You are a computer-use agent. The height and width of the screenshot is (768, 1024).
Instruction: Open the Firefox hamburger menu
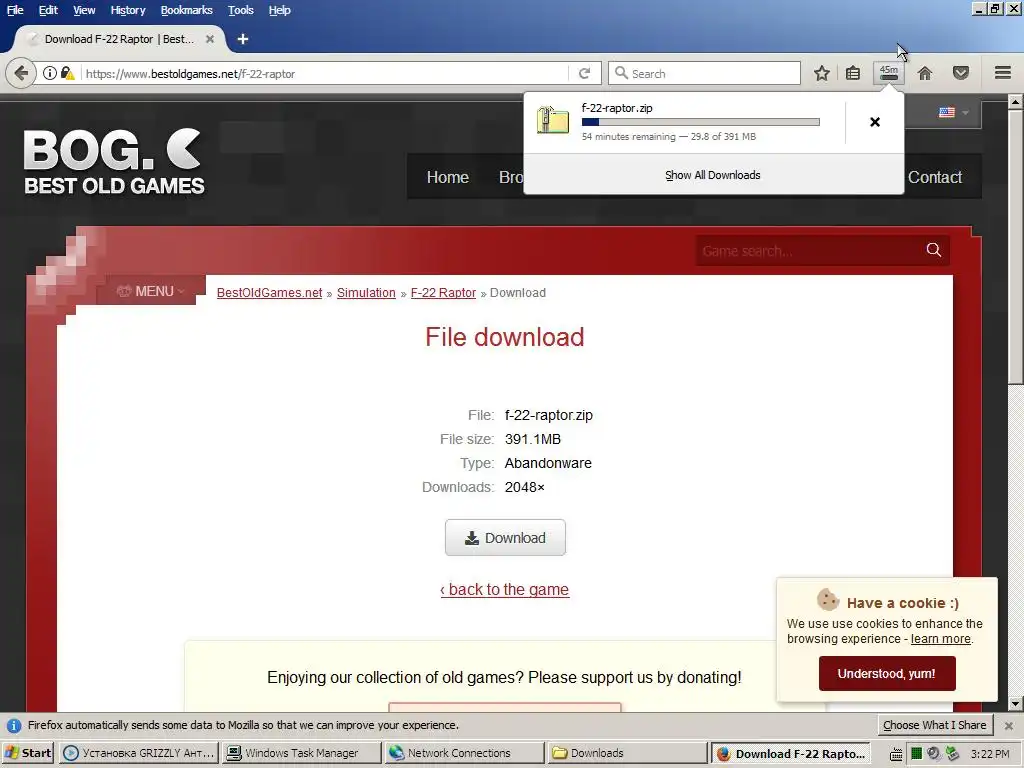tap(1003, 72)
